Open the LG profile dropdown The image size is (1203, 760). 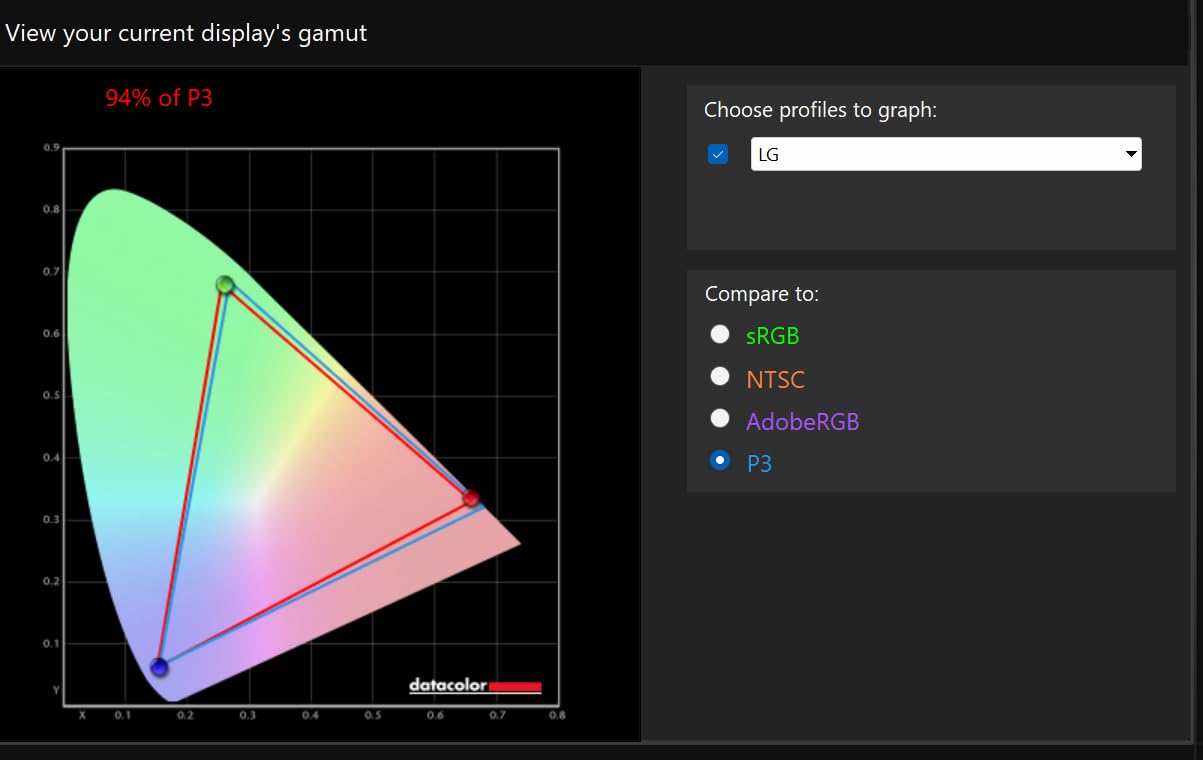coord(945,154)
